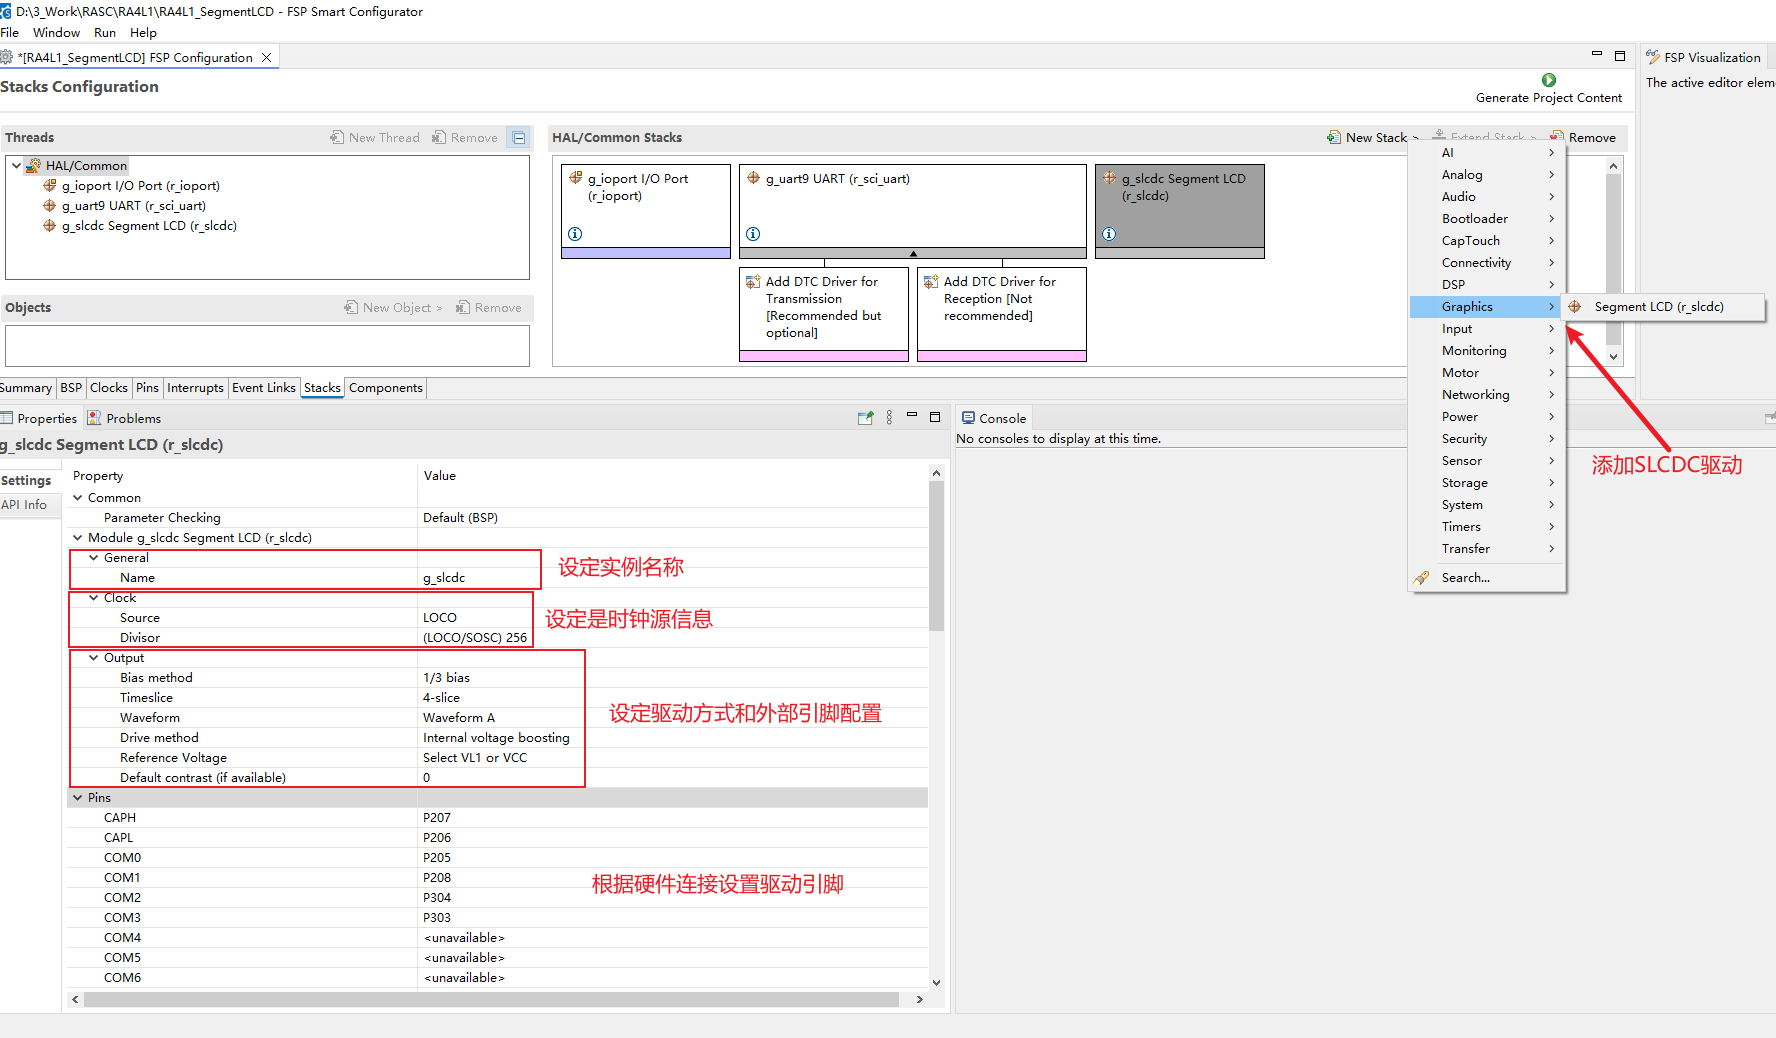Collapse the General property group
The image size is (1776, 1038).
93,558
